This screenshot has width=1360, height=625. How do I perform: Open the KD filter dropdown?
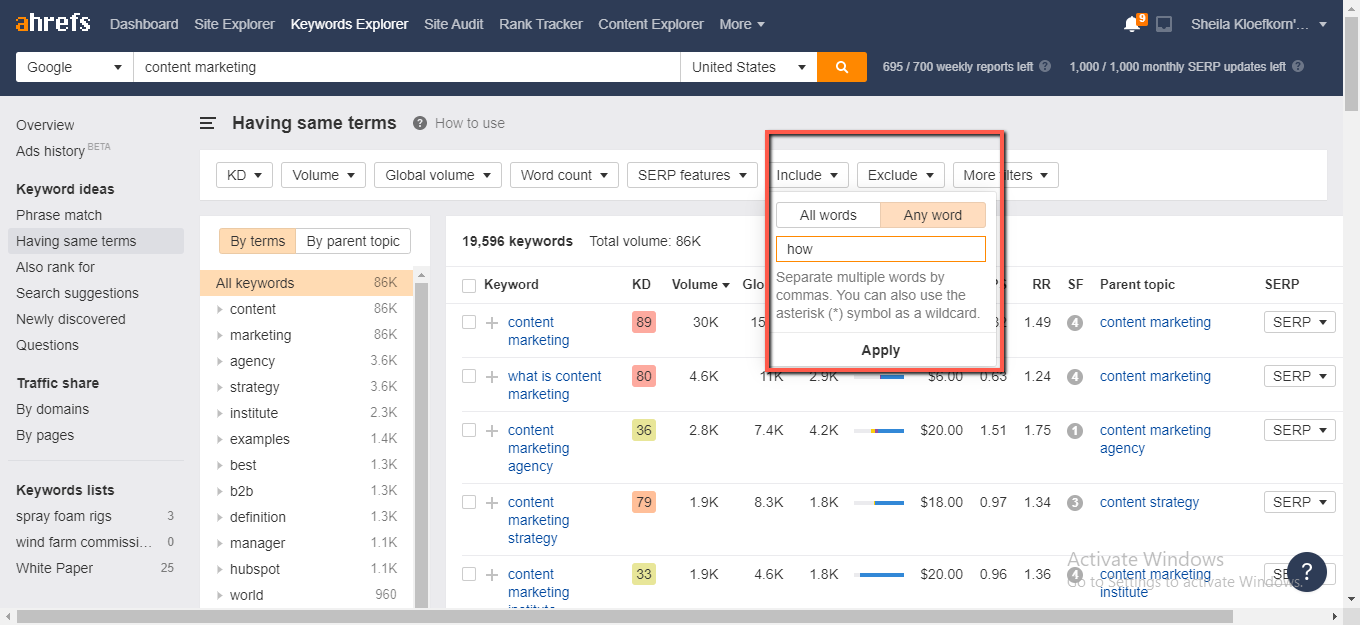(244, 175)
